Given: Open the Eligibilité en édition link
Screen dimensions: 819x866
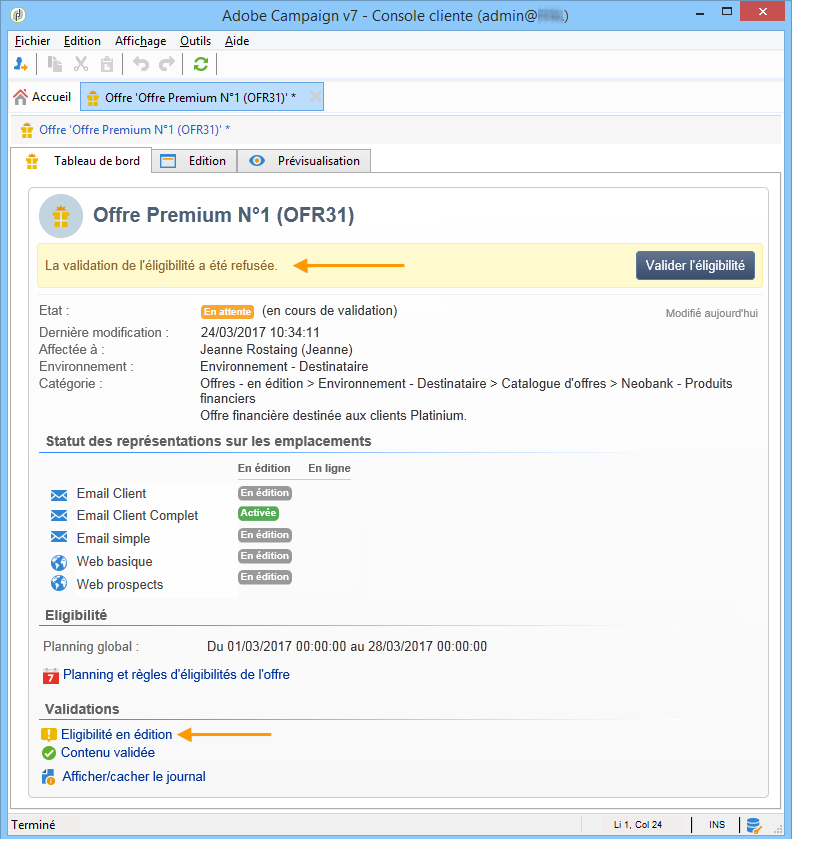Looking at the screenshot, I should pyautogui.click(x=117, y=735).
